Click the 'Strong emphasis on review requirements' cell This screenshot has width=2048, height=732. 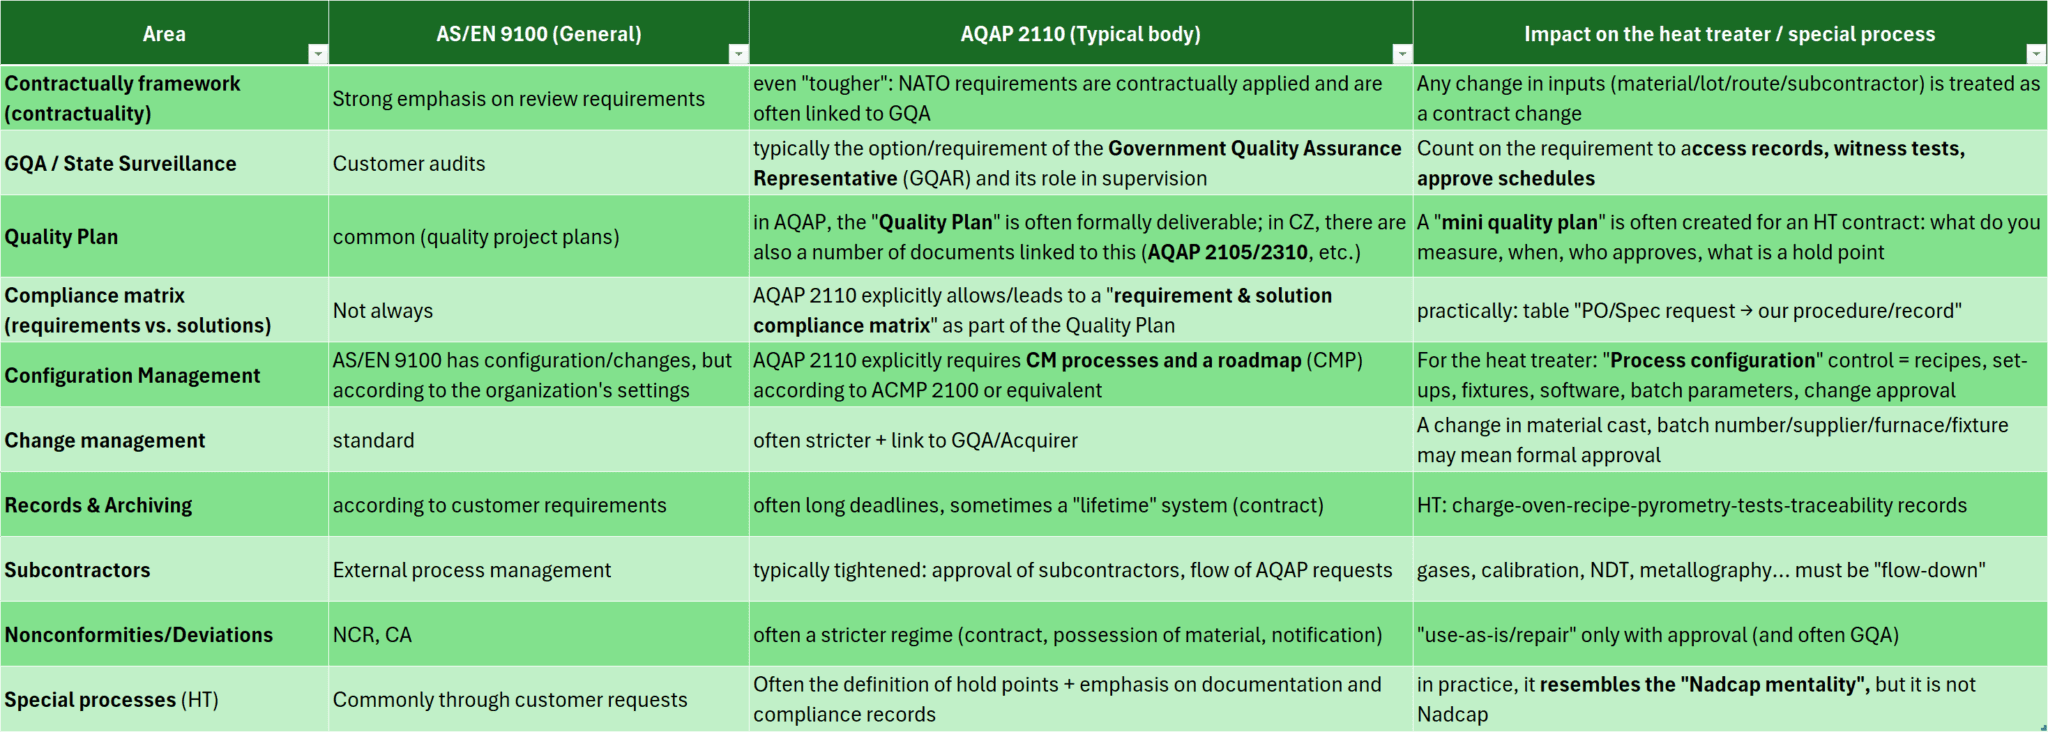[x=539, y=98]
